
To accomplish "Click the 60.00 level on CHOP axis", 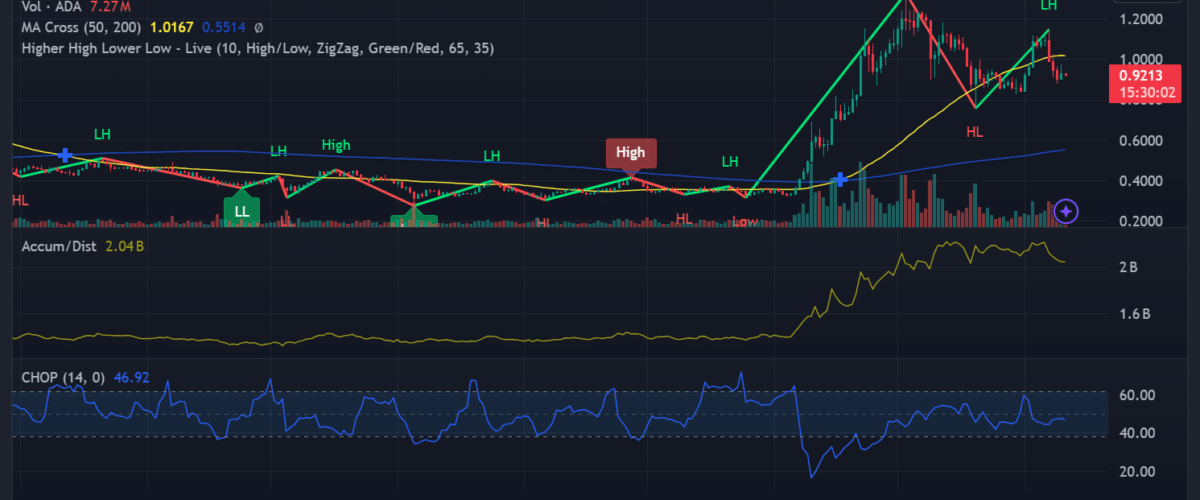I will [x=1138, y=395].
